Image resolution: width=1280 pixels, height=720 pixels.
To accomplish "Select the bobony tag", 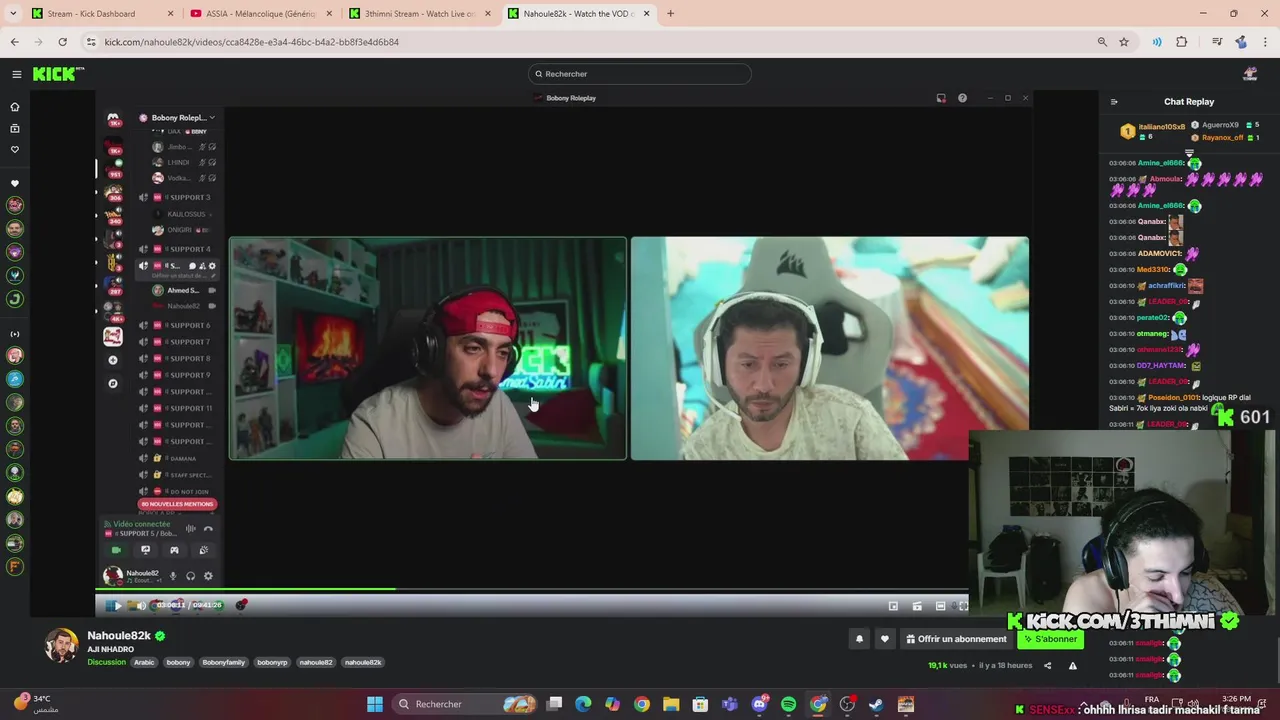I will (x=178, y=662).
